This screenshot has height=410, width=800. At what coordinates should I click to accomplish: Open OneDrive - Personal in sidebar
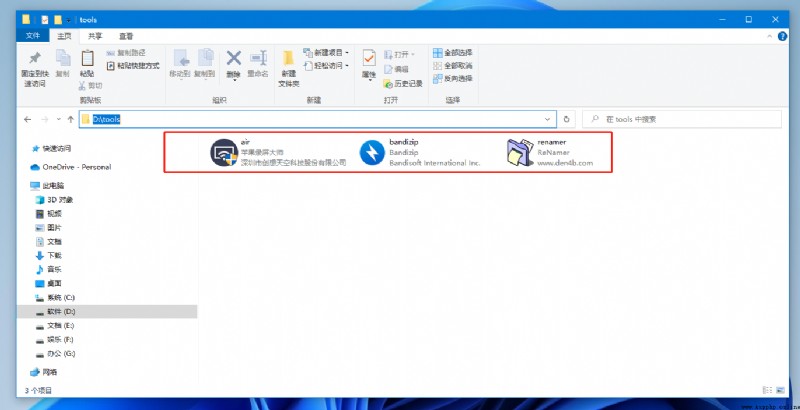click(x=71, y=167)
